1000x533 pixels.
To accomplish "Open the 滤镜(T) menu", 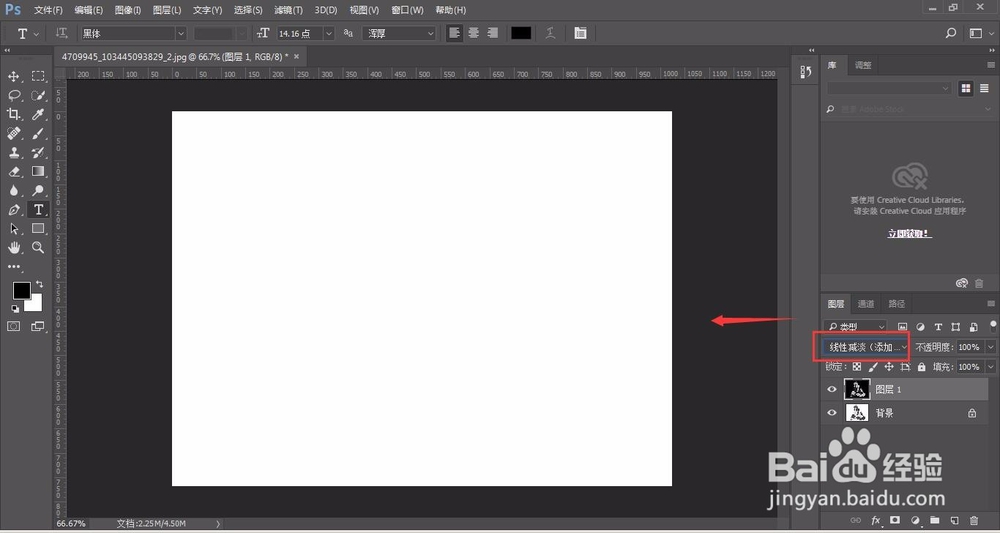I will coord(288,10).
